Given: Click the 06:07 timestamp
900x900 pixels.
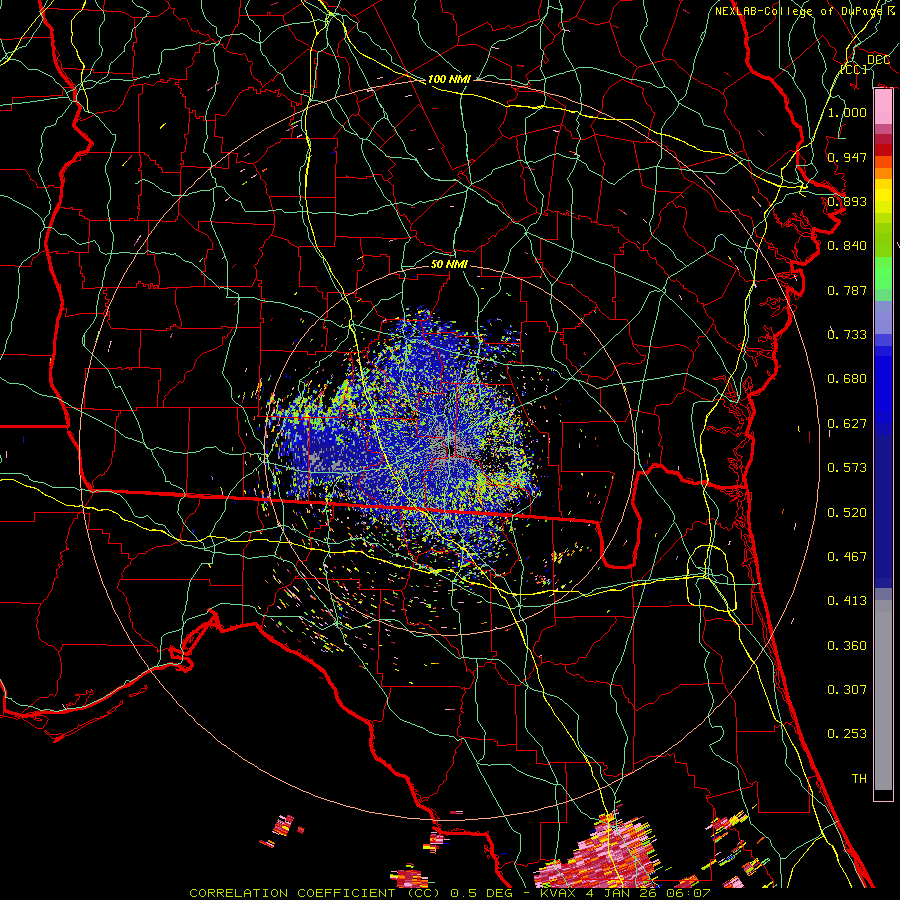Looking at the screenshot, I should pyautogui.click(x=688, y=893).
